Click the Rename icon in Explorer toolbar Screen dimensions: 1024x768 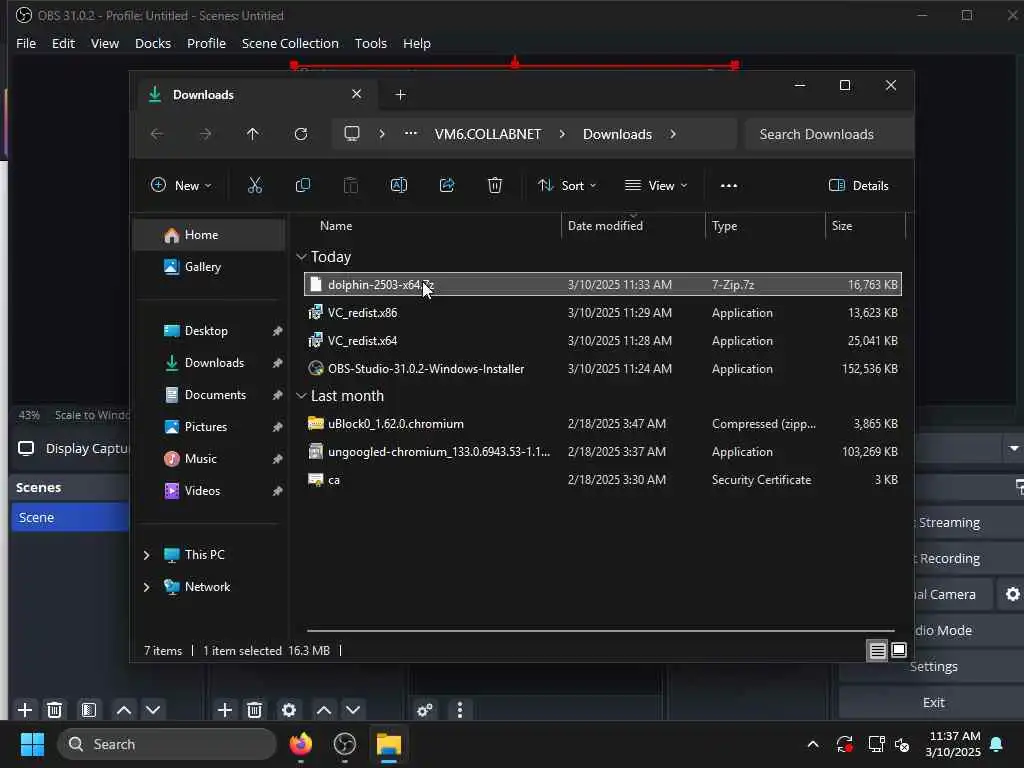(399, 185)
